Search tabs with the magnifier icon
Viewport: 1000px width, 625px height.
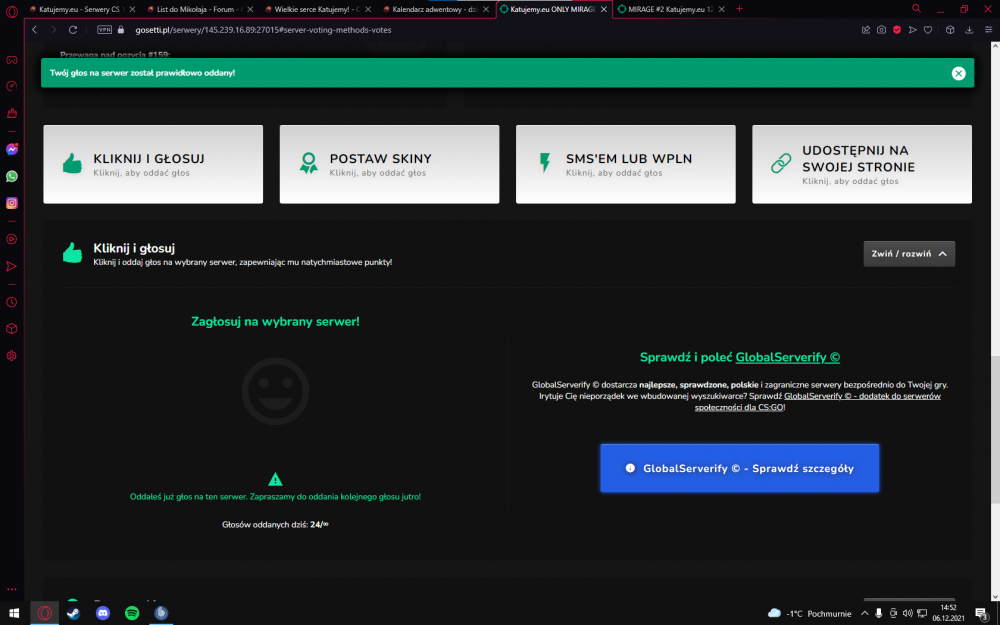point(916,9)
